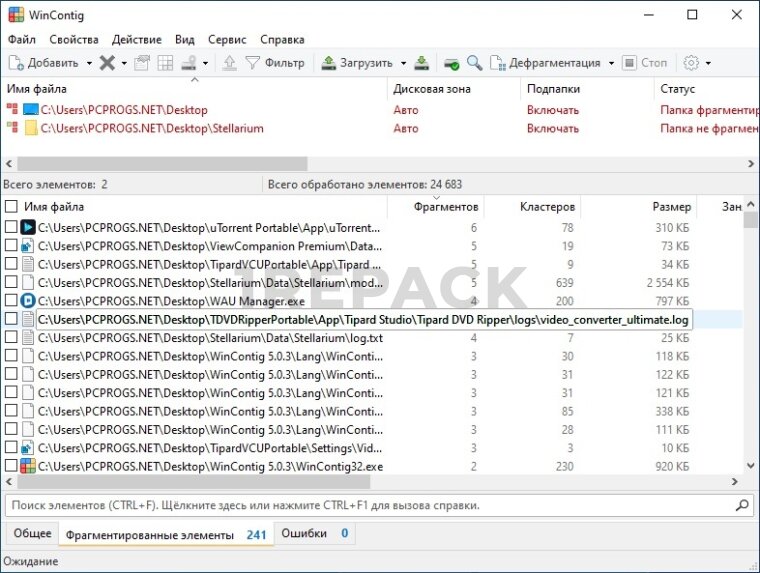This screenshot has width=760, height=573.
Task: Tick the checkbox for WAU Manager.exe
Action: pos(11,300)
